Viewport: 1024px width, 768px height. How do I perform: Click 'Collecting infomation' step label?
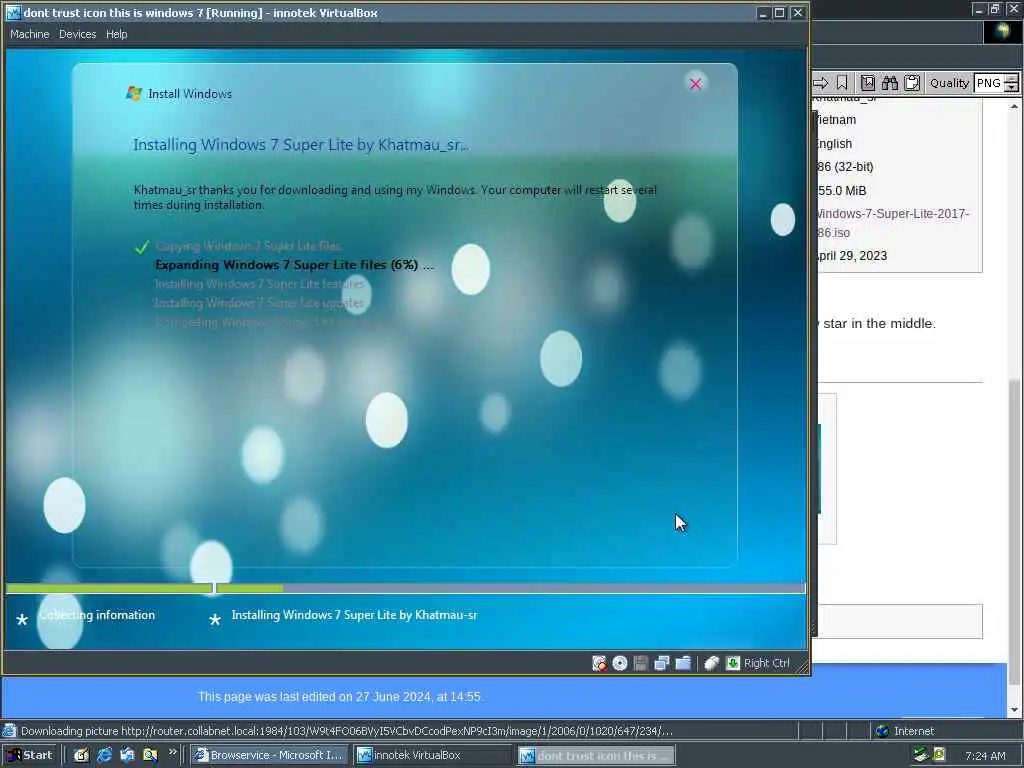coord(97,615)
